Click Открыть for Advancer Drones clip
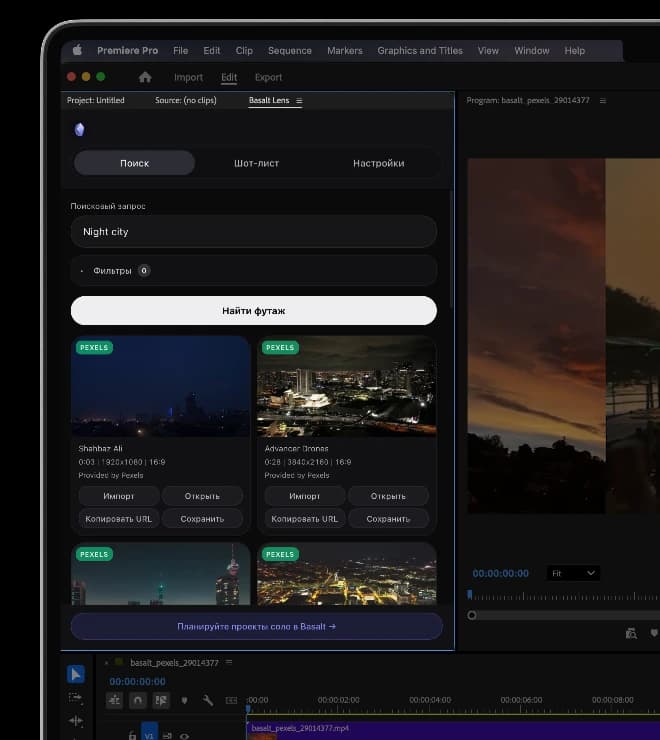The height and width of the screenshot is (740, 660). (x=388, y=496)
